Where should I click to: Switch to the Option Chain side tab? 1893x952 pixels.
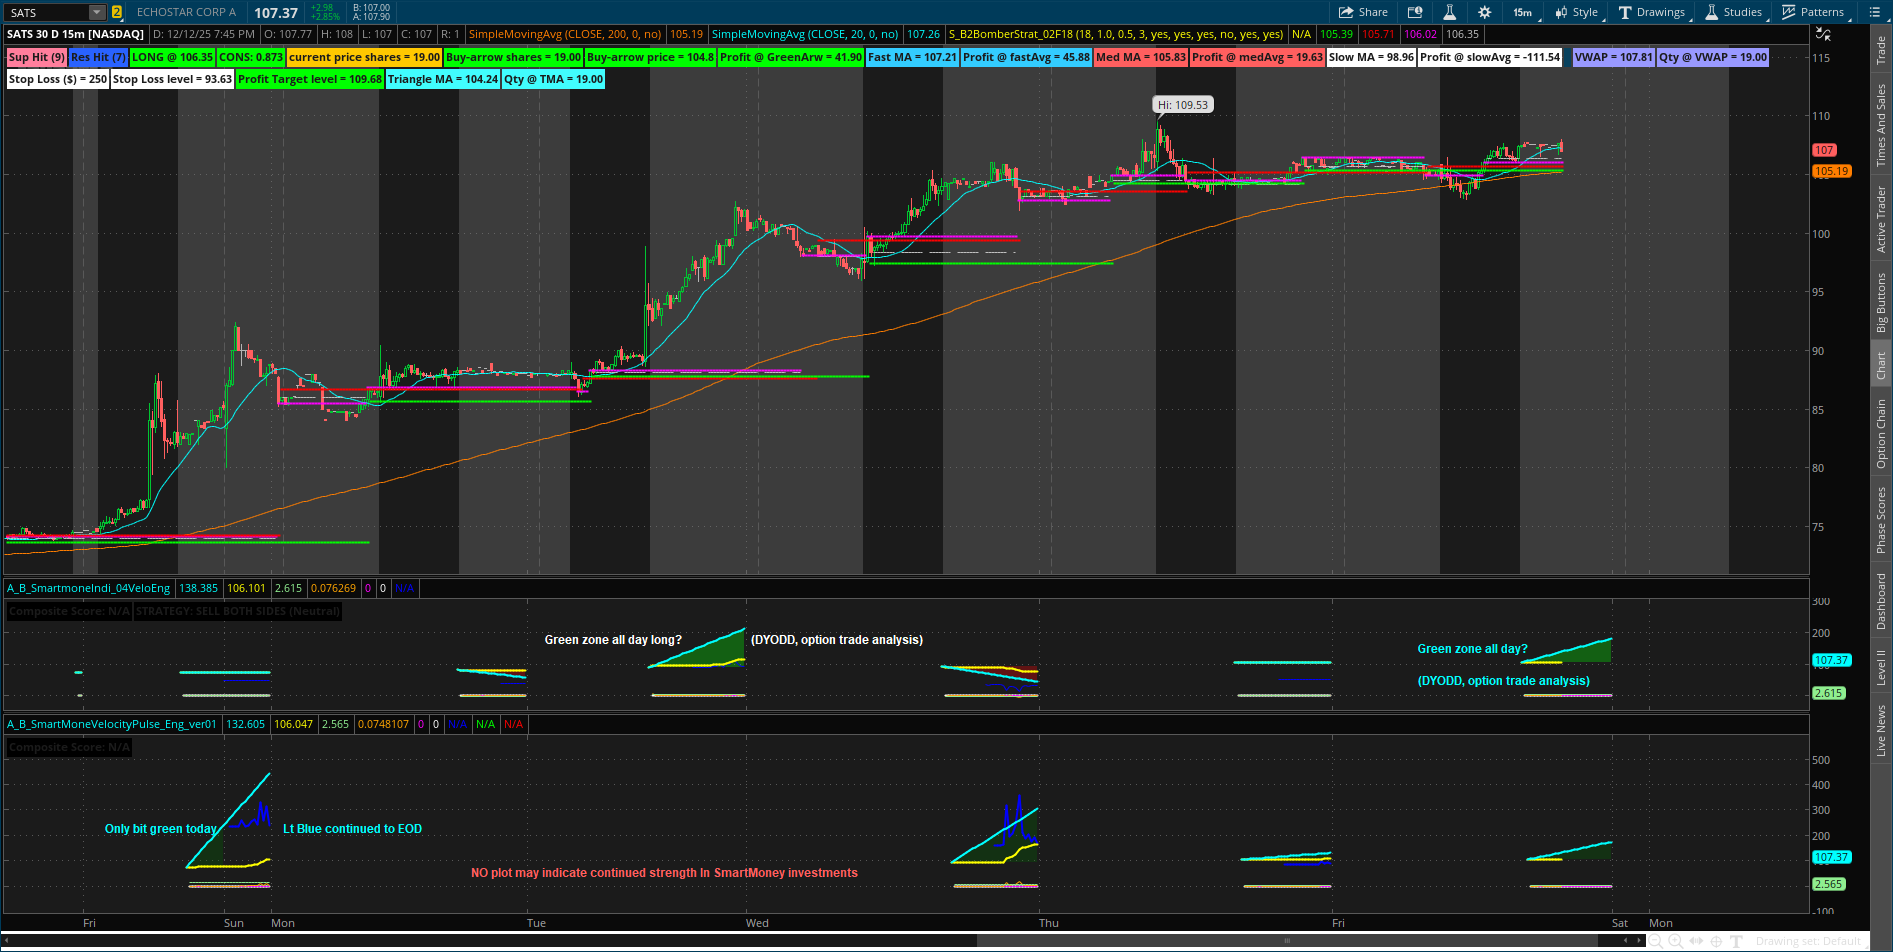(x=1881, y=433)
